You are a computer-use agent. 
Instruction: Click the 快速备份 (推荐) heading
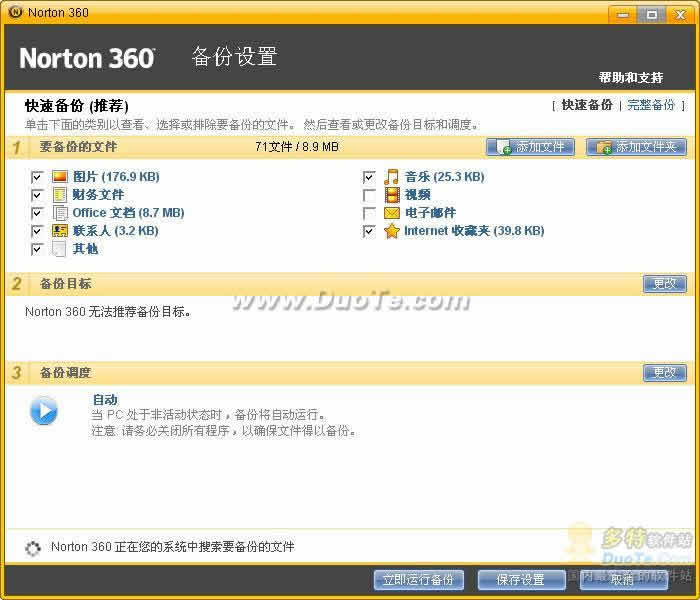point(77,106)
